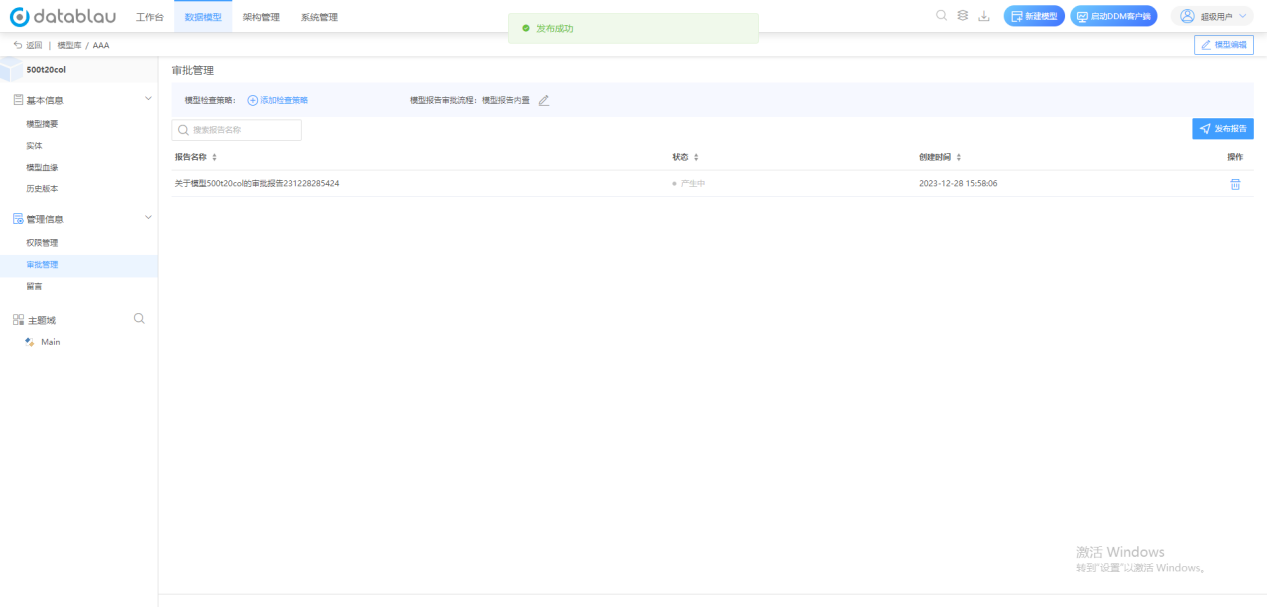The image size is (1267, 607).
Task: Select the 数据模型 tab
Action: point(203,16)
